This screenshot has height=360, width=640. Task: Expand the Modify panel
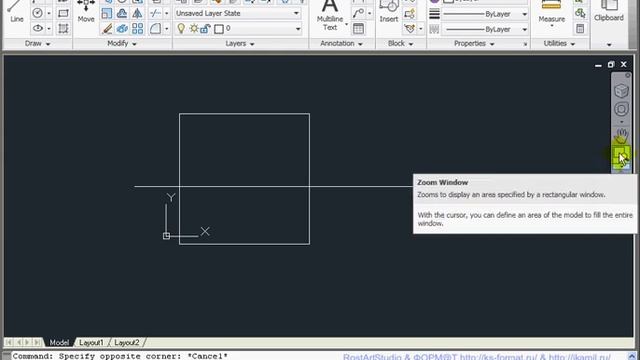pyautogui.click(x=122, y=43)
